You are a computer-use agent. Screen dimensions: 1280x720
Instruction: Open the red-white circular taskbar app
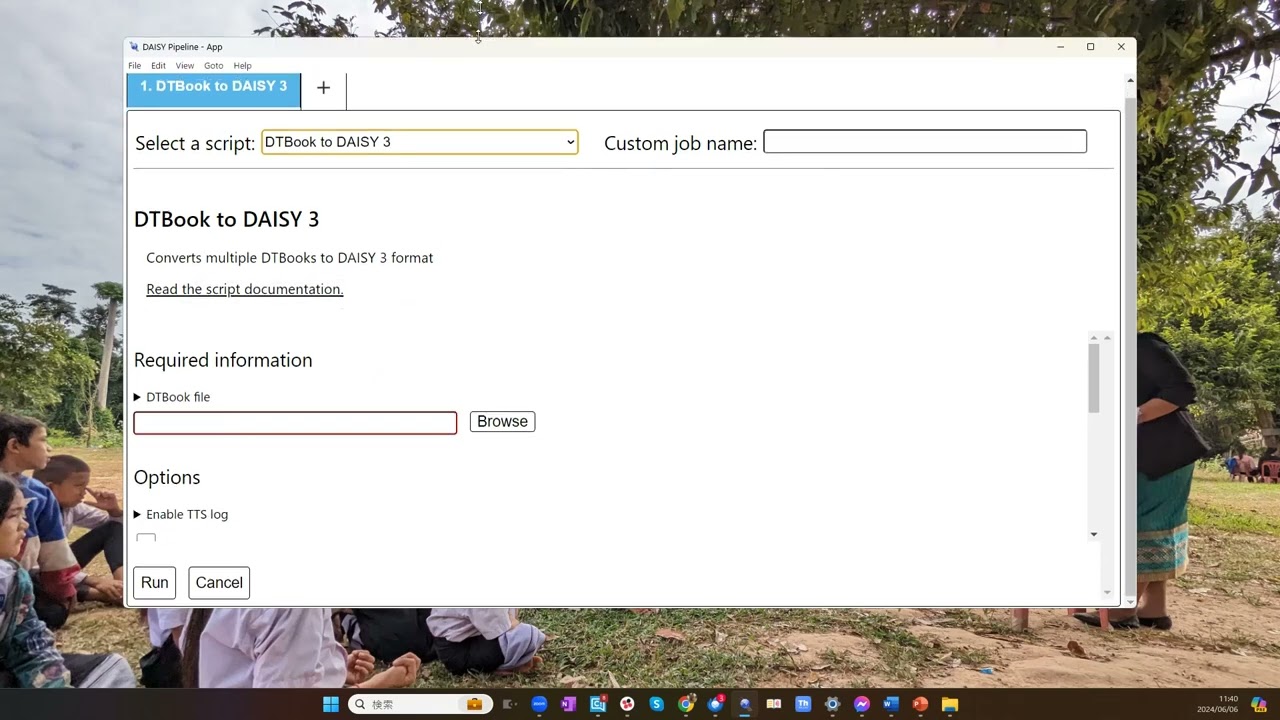tap(627, 704)
